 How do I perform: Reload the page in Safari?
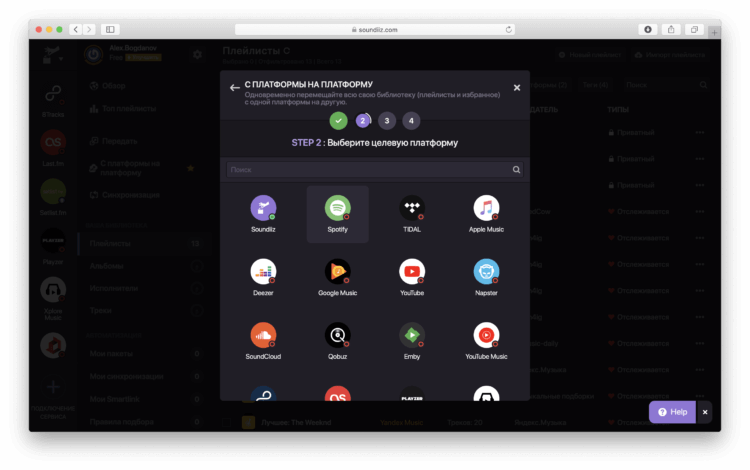pyautogui.click(x=508, y=30)
